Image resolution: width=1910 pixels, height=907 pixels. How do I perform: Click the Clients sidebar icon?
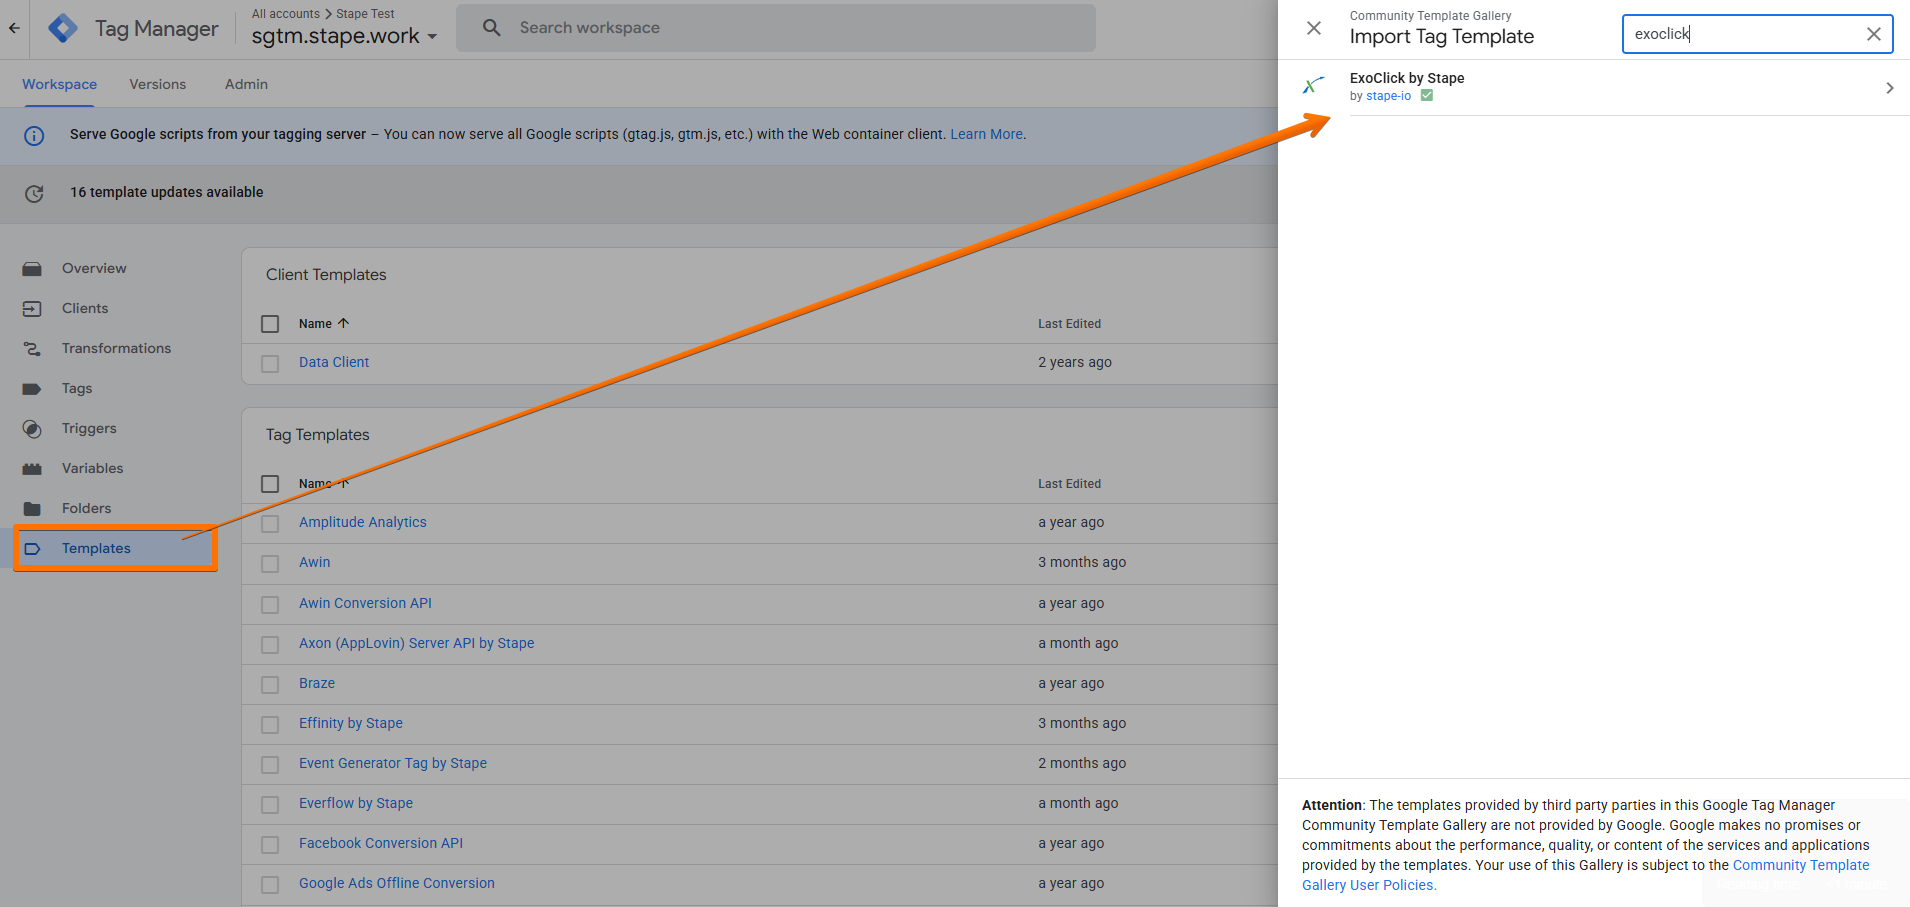tap(32, 309)
